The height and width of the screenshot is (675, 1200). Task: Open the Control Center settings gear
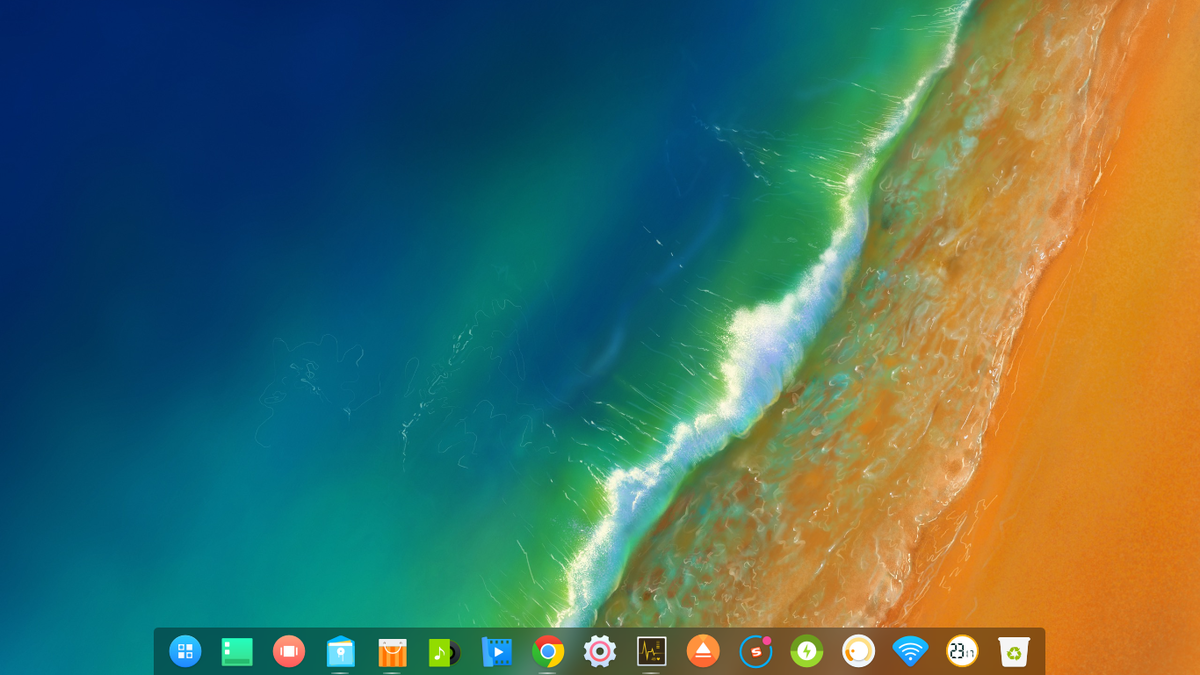600,651
